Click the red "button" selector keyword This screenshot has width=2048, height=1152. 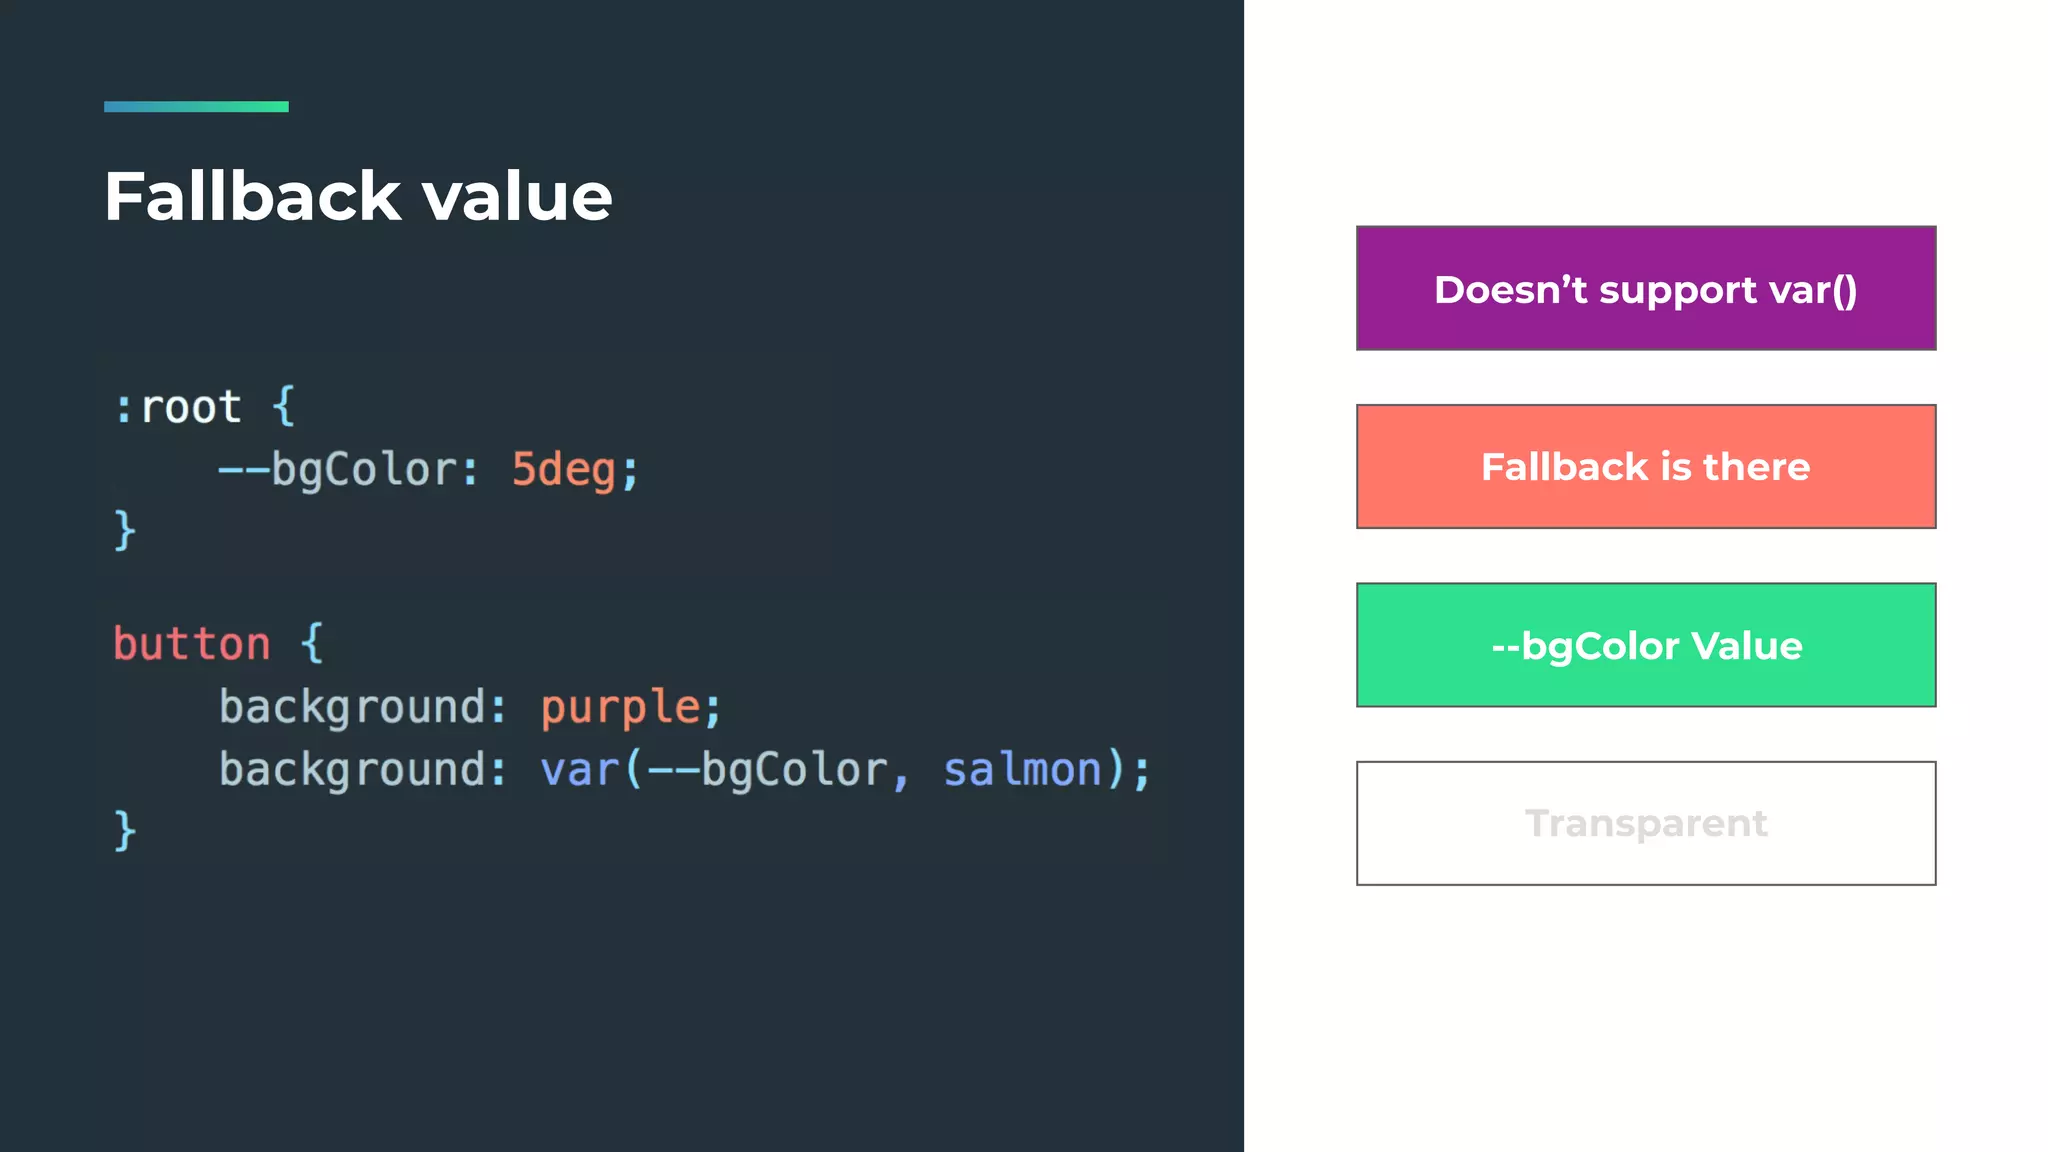191,643
